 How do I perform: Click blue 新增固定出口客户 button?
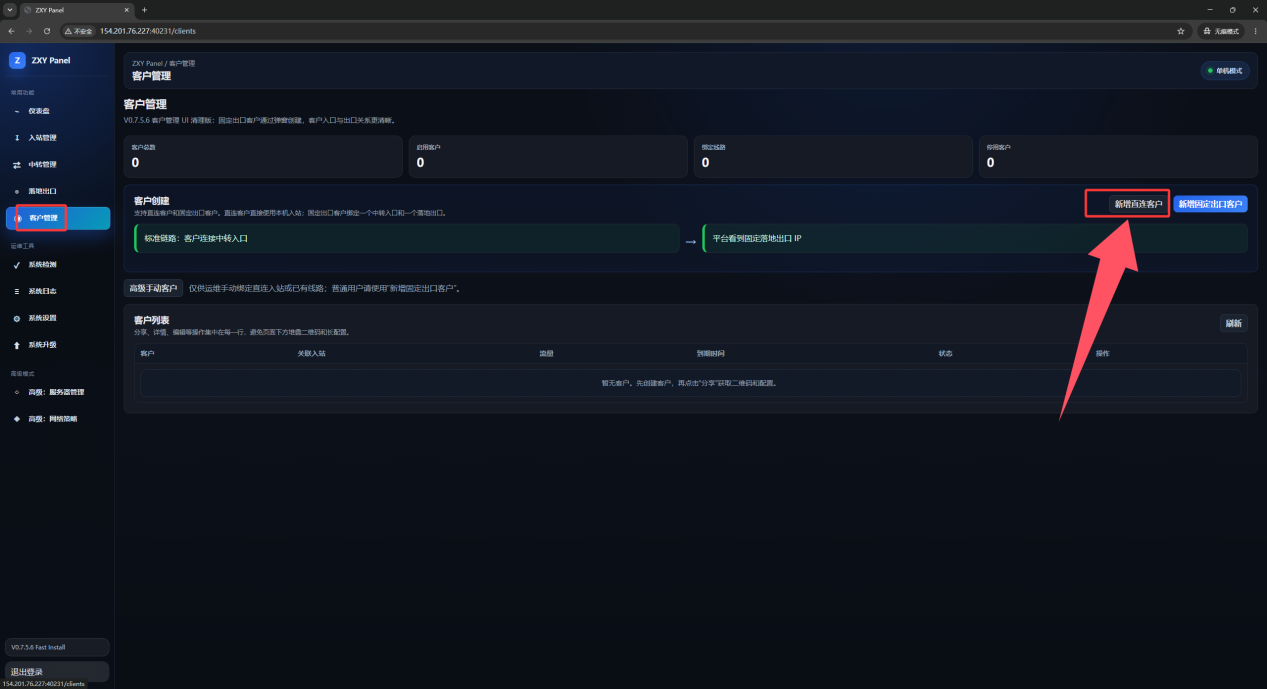(1210, 204)
